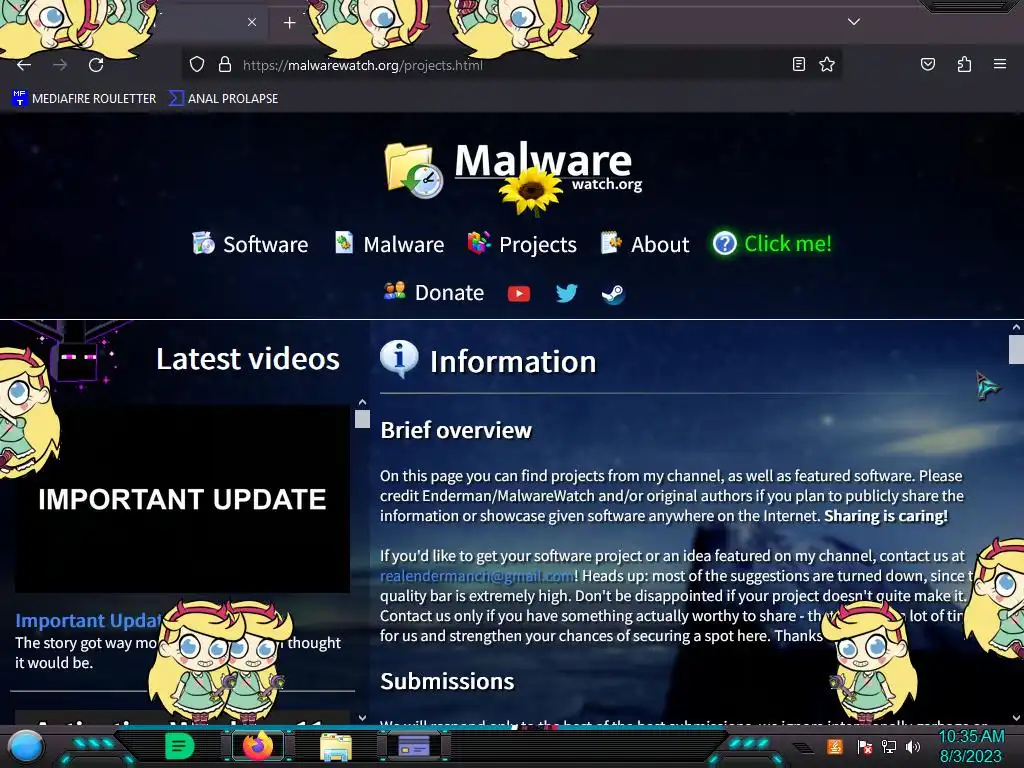1024x768 pixels.
Task: Close the current browser tab
Action: pos(252,22)
